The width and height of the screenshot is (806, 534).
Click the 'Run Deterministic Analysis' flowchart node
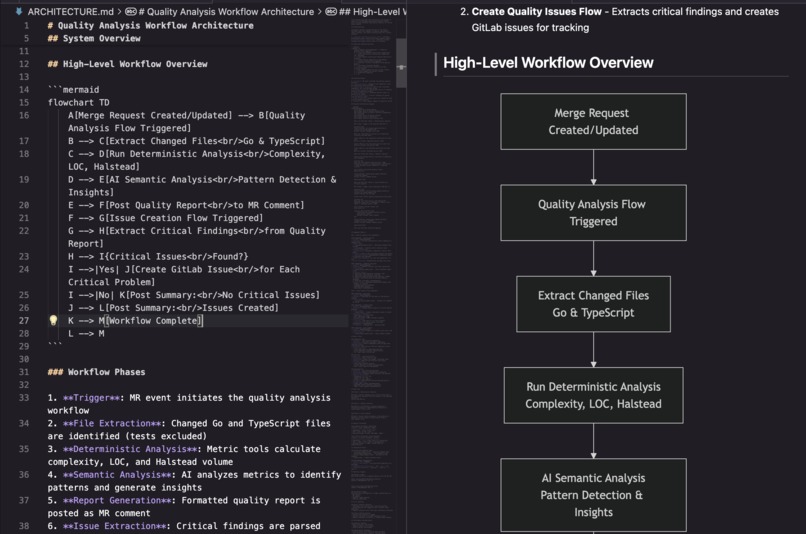tap(593, 395)
